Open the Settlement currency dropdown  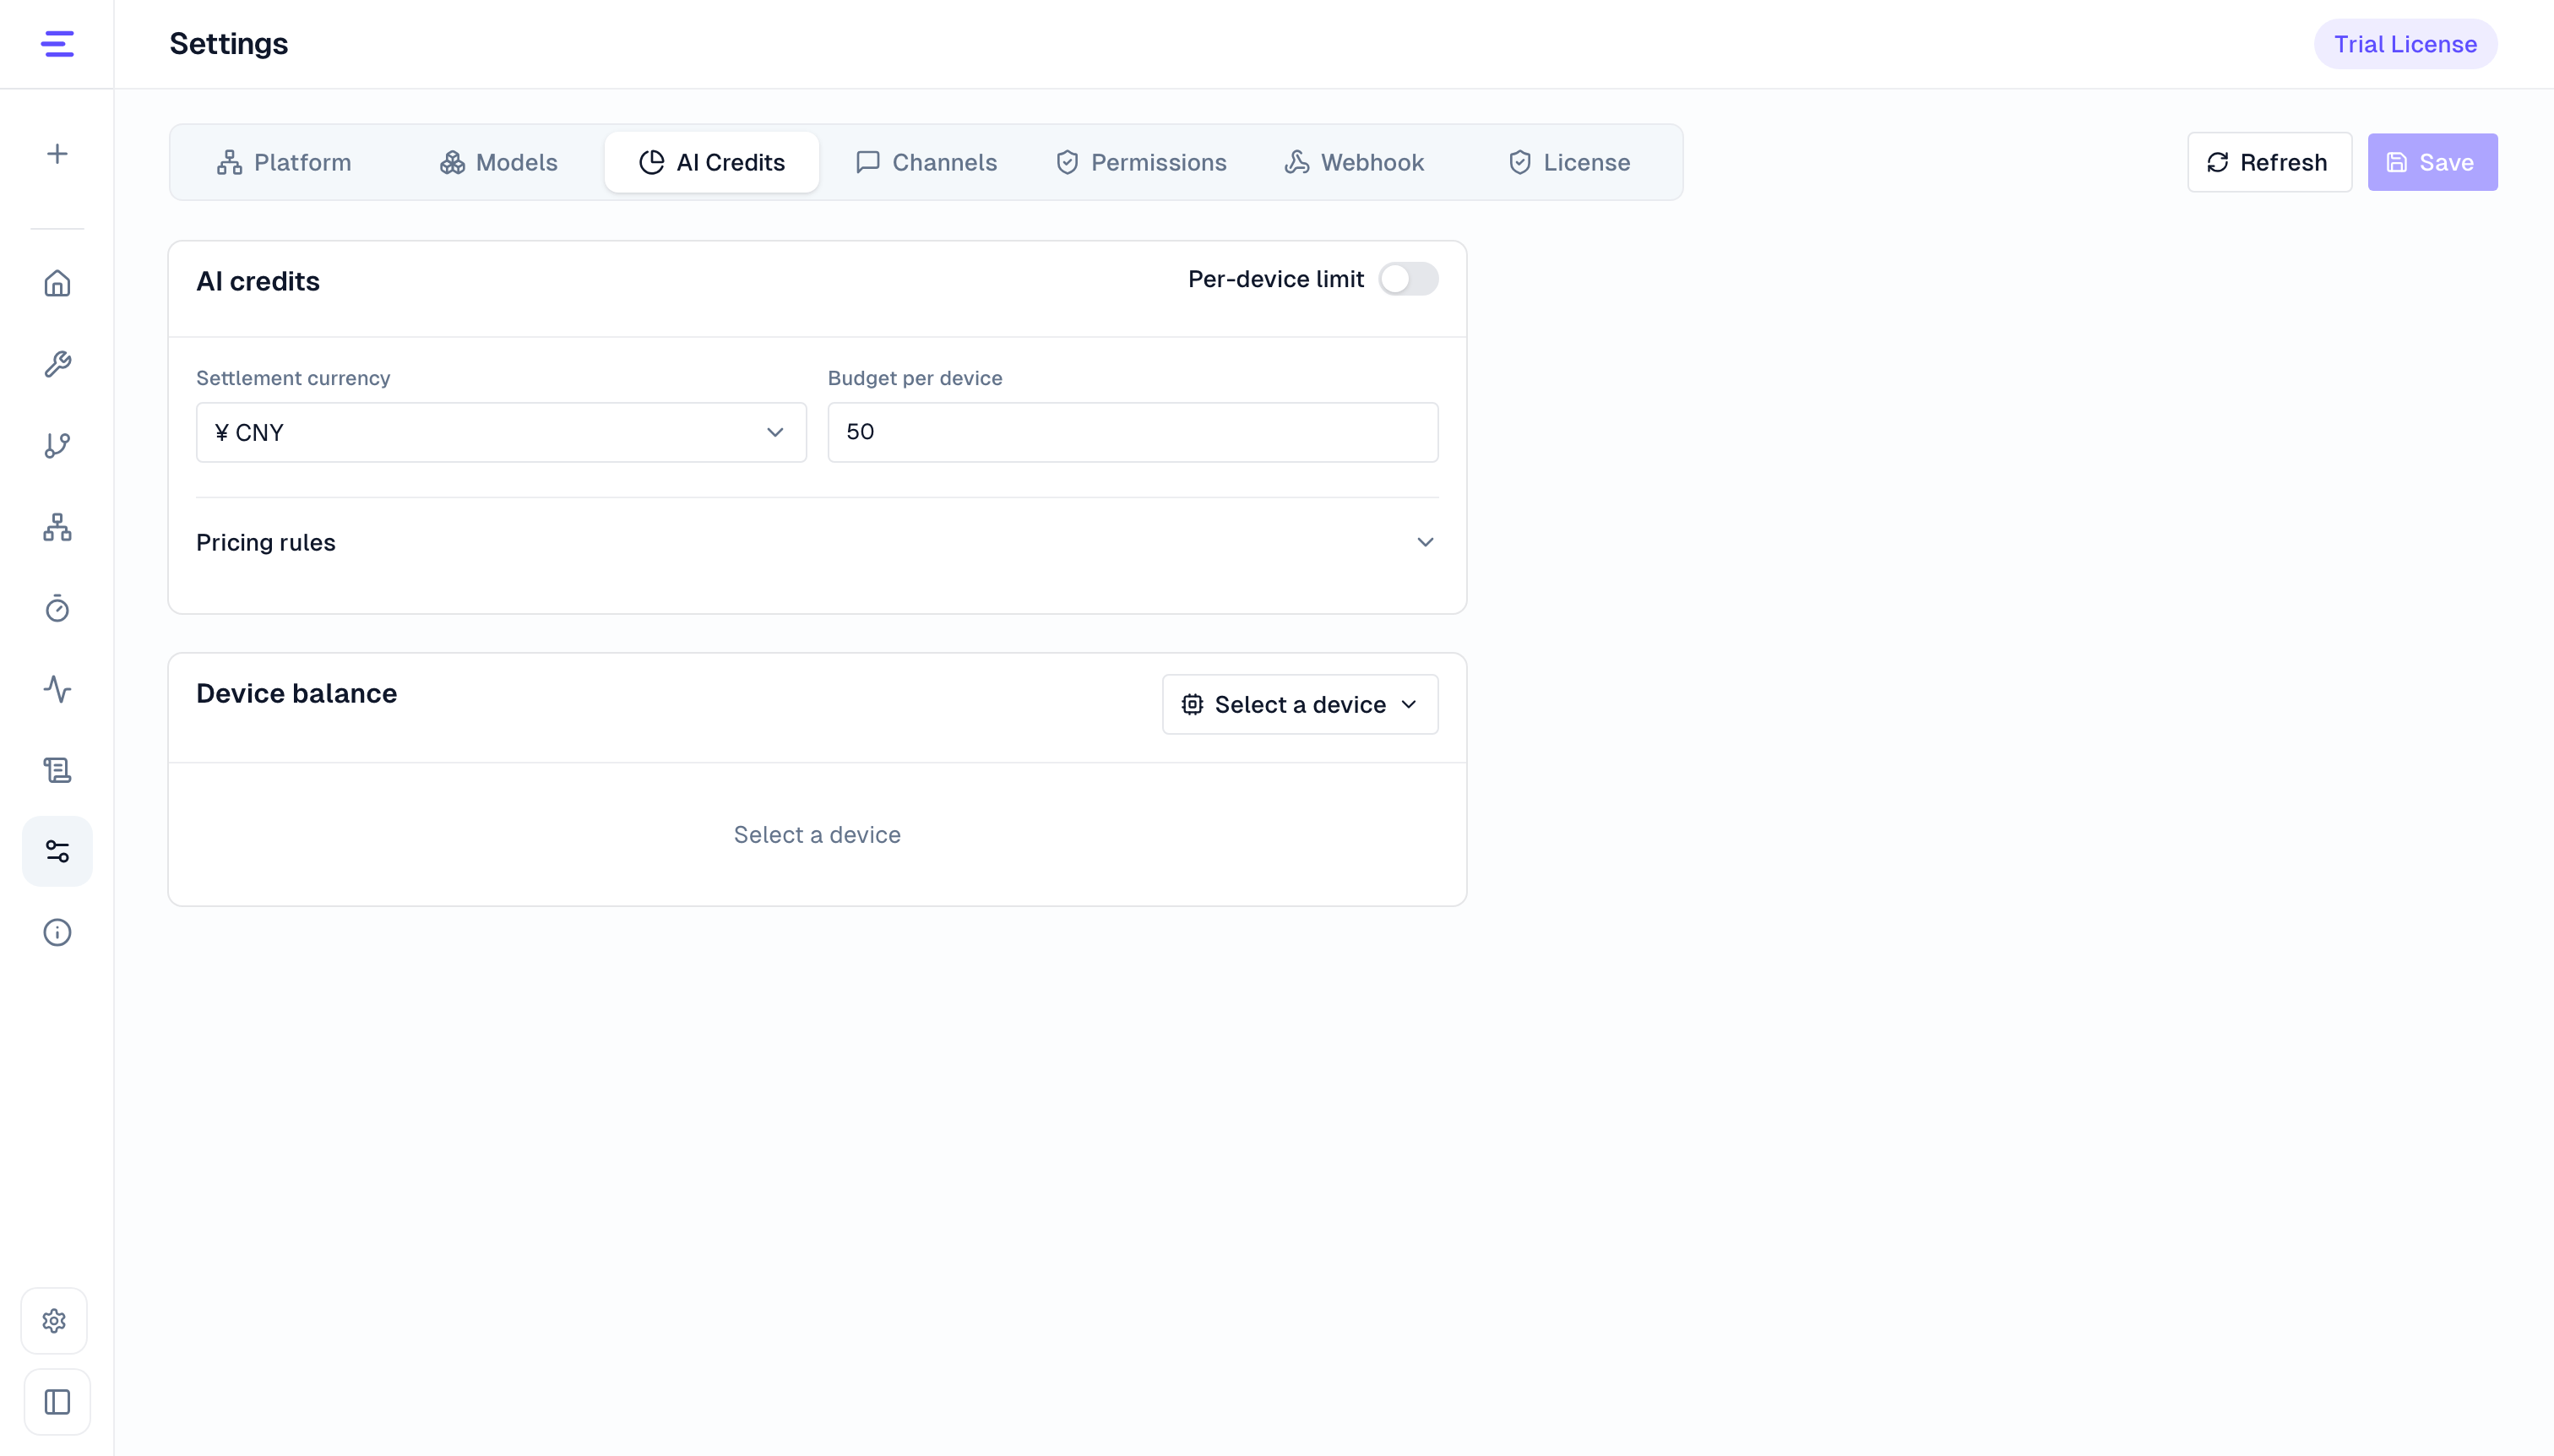tap(501, 432)
